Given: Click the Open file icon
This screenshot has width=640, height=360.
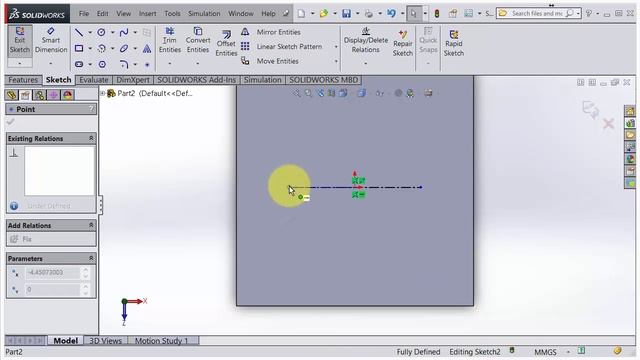Looking at the screenshot, I should (x=324, y=13).
